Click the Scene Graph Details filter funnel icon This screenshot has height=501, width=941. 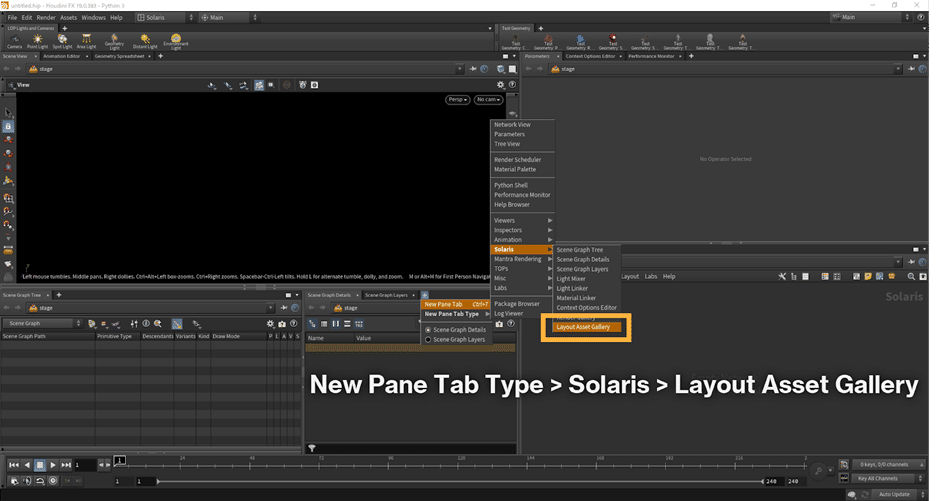click(x=311, y=448)
